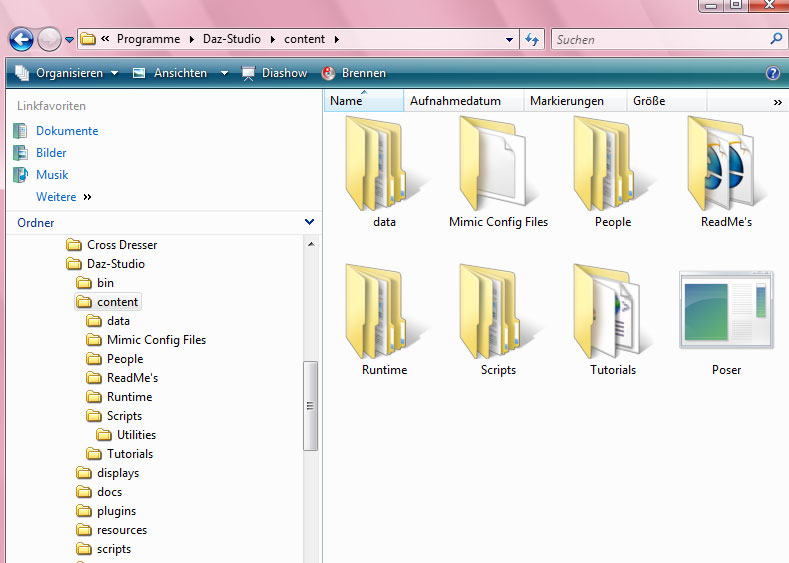Select Daz-Studio in the address breadcrumb
Screen dimensions: 789x563
[x=232, y=39]
